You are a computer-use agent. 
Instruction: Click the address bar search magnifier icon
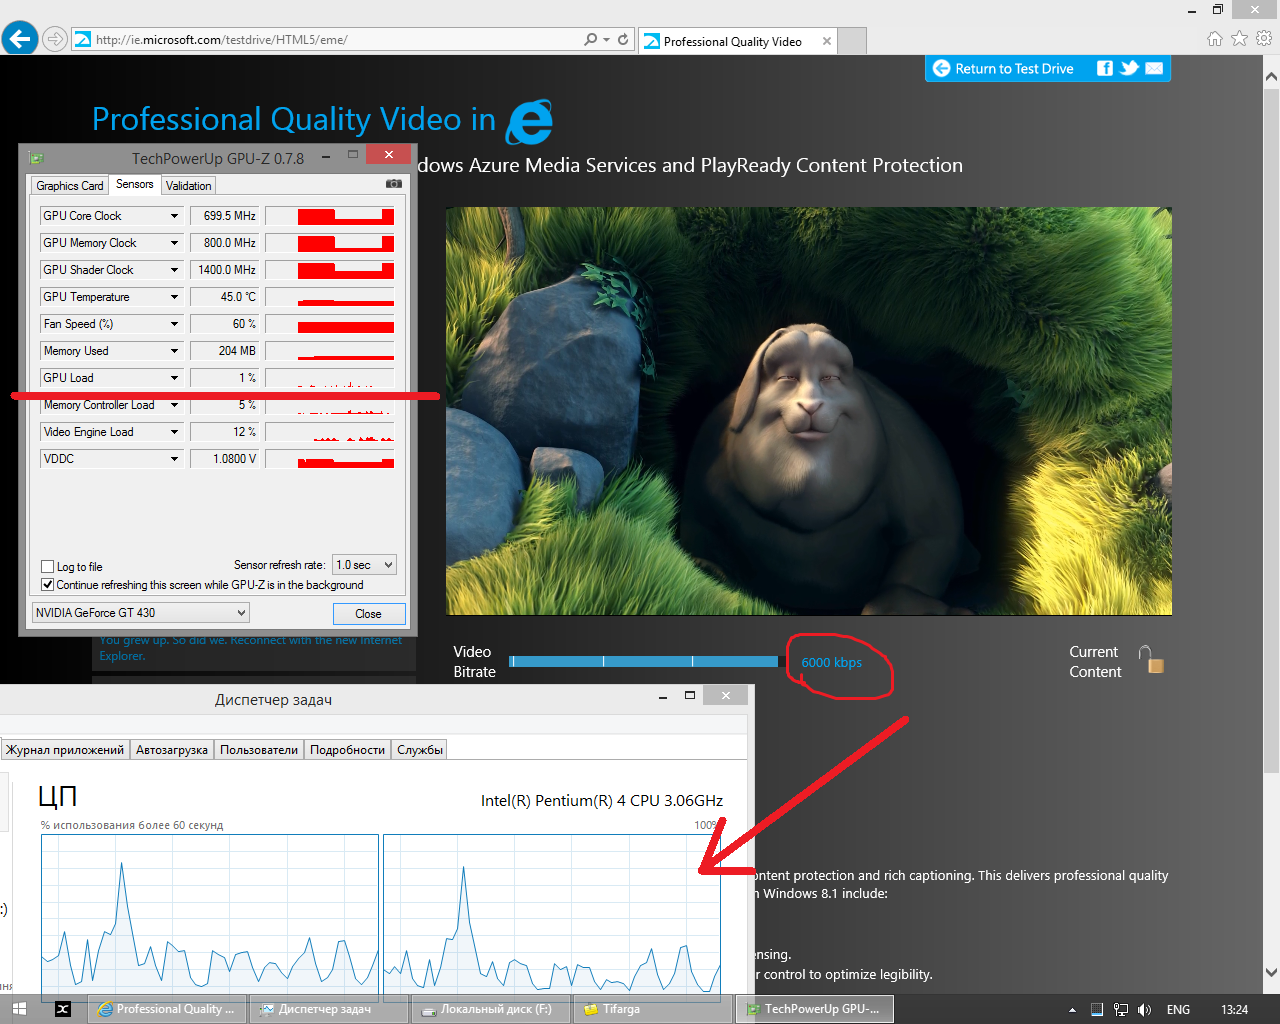(x=591, y=39)
